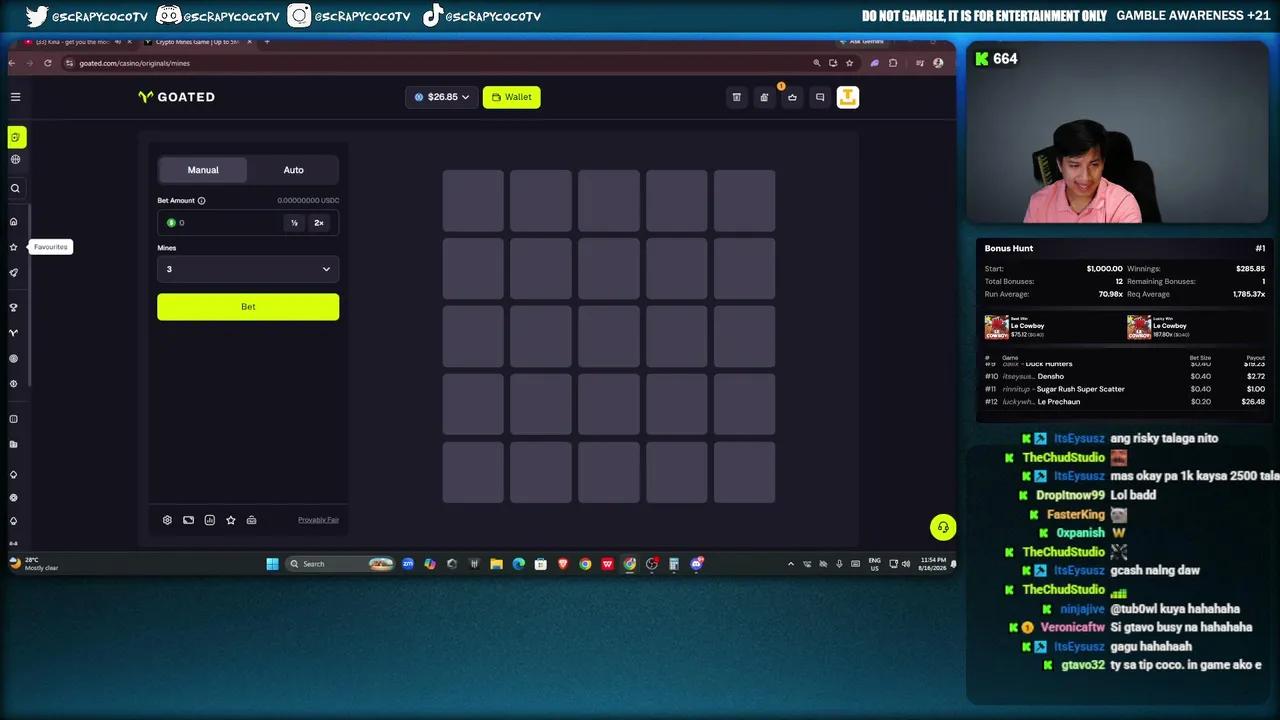Open the yellow profile avatar
This screenshot has width=1280, height=720.
[848, 97]
